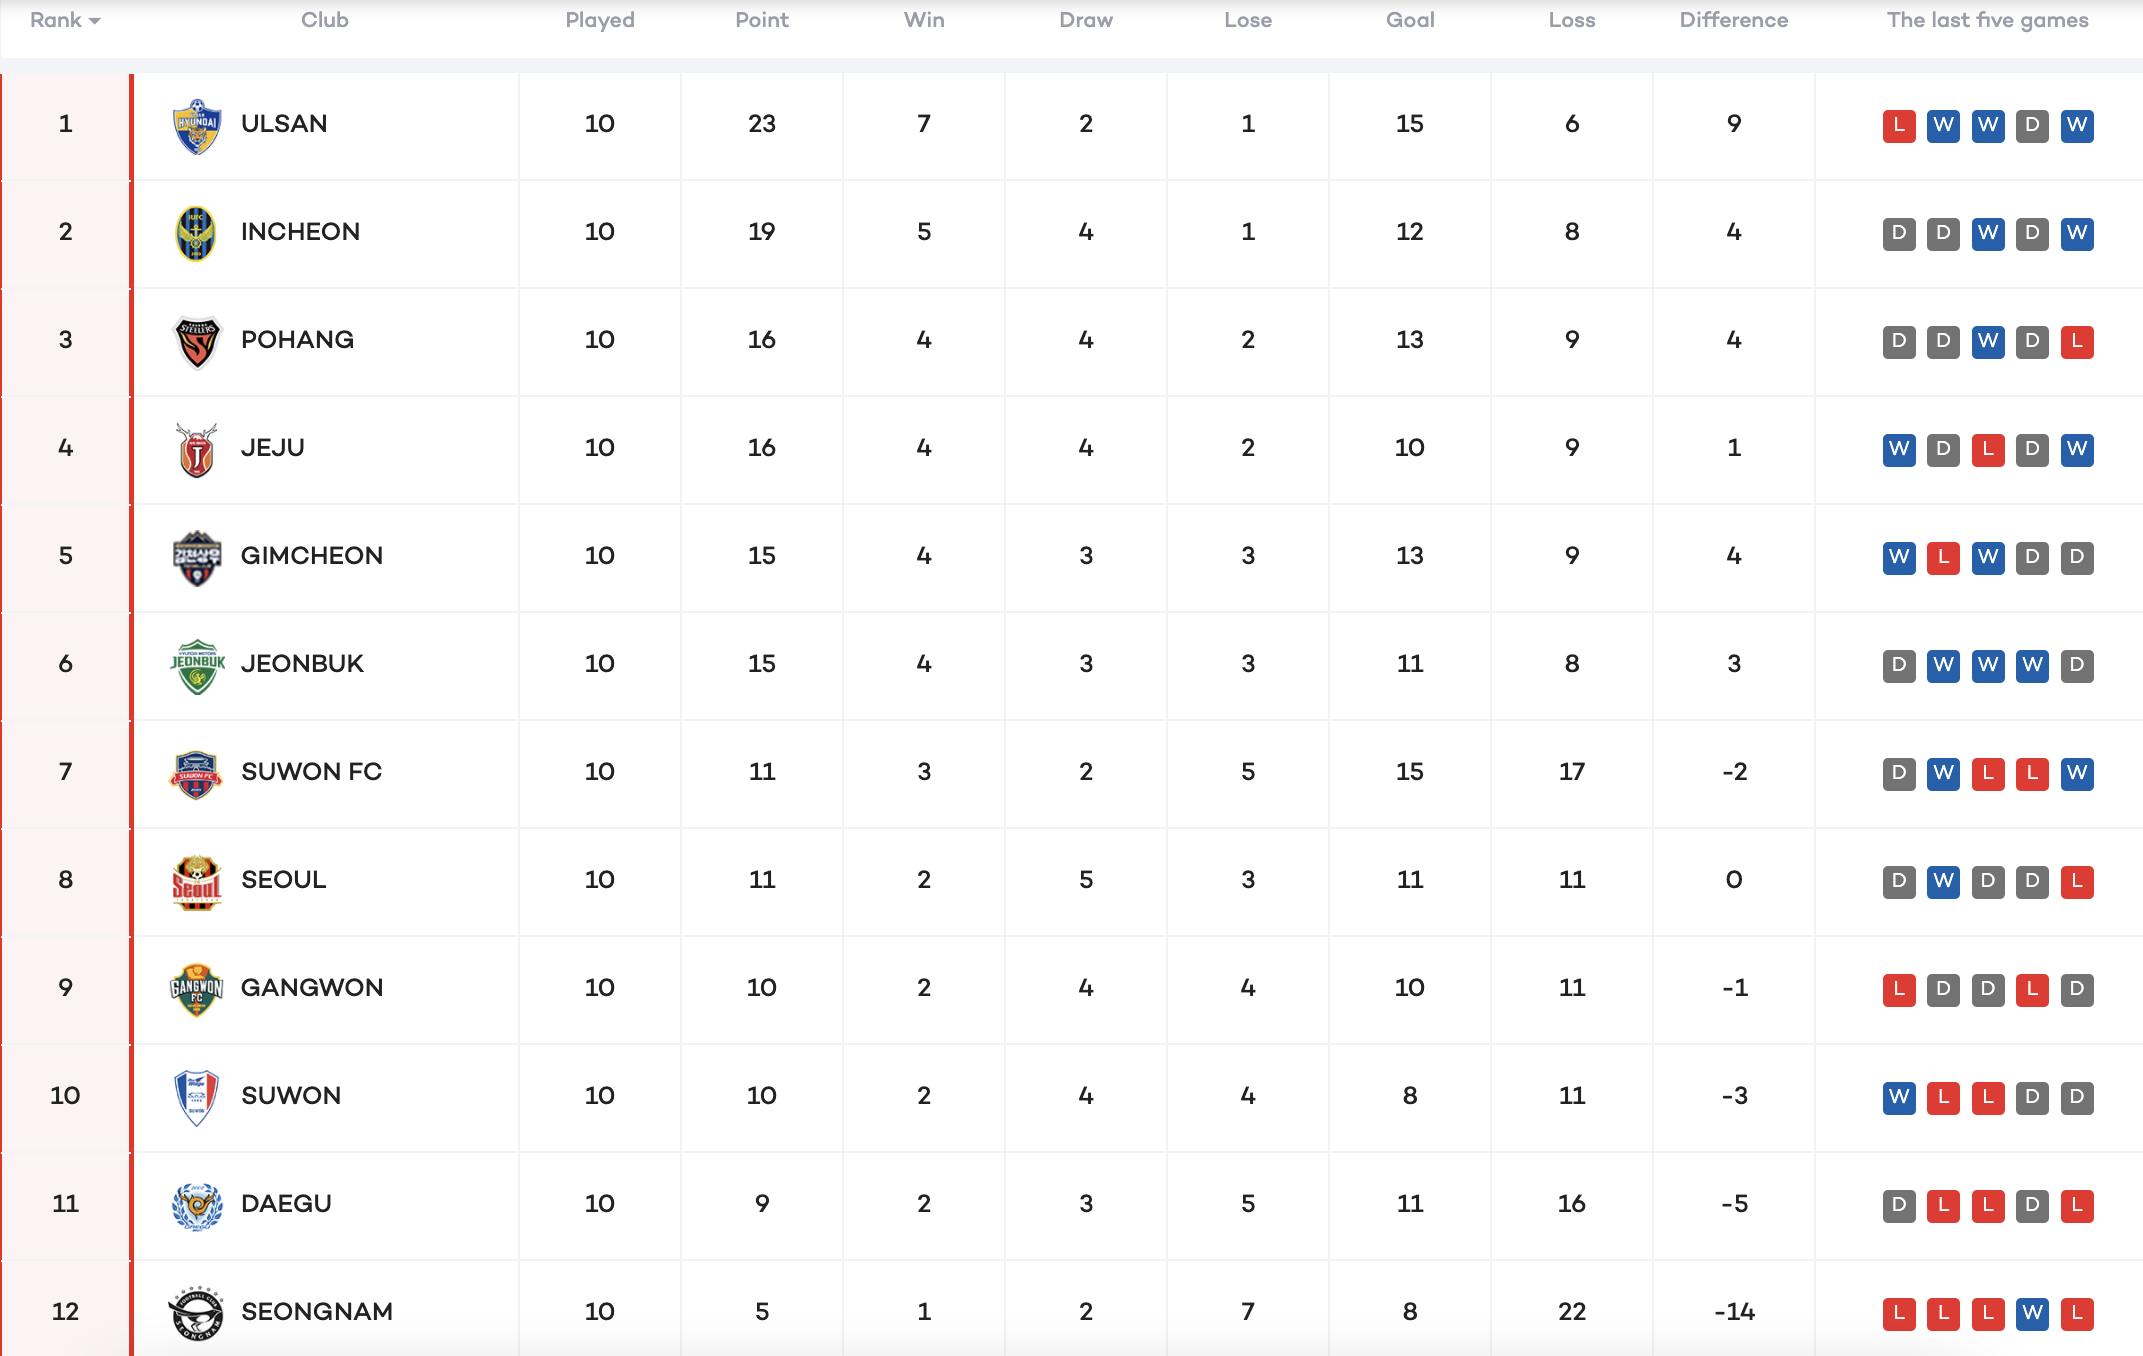Sort the table by Rank dropdown arrow
Image resolution: width=2143 pixels, height=1356 pixels.
coord(95,21)
